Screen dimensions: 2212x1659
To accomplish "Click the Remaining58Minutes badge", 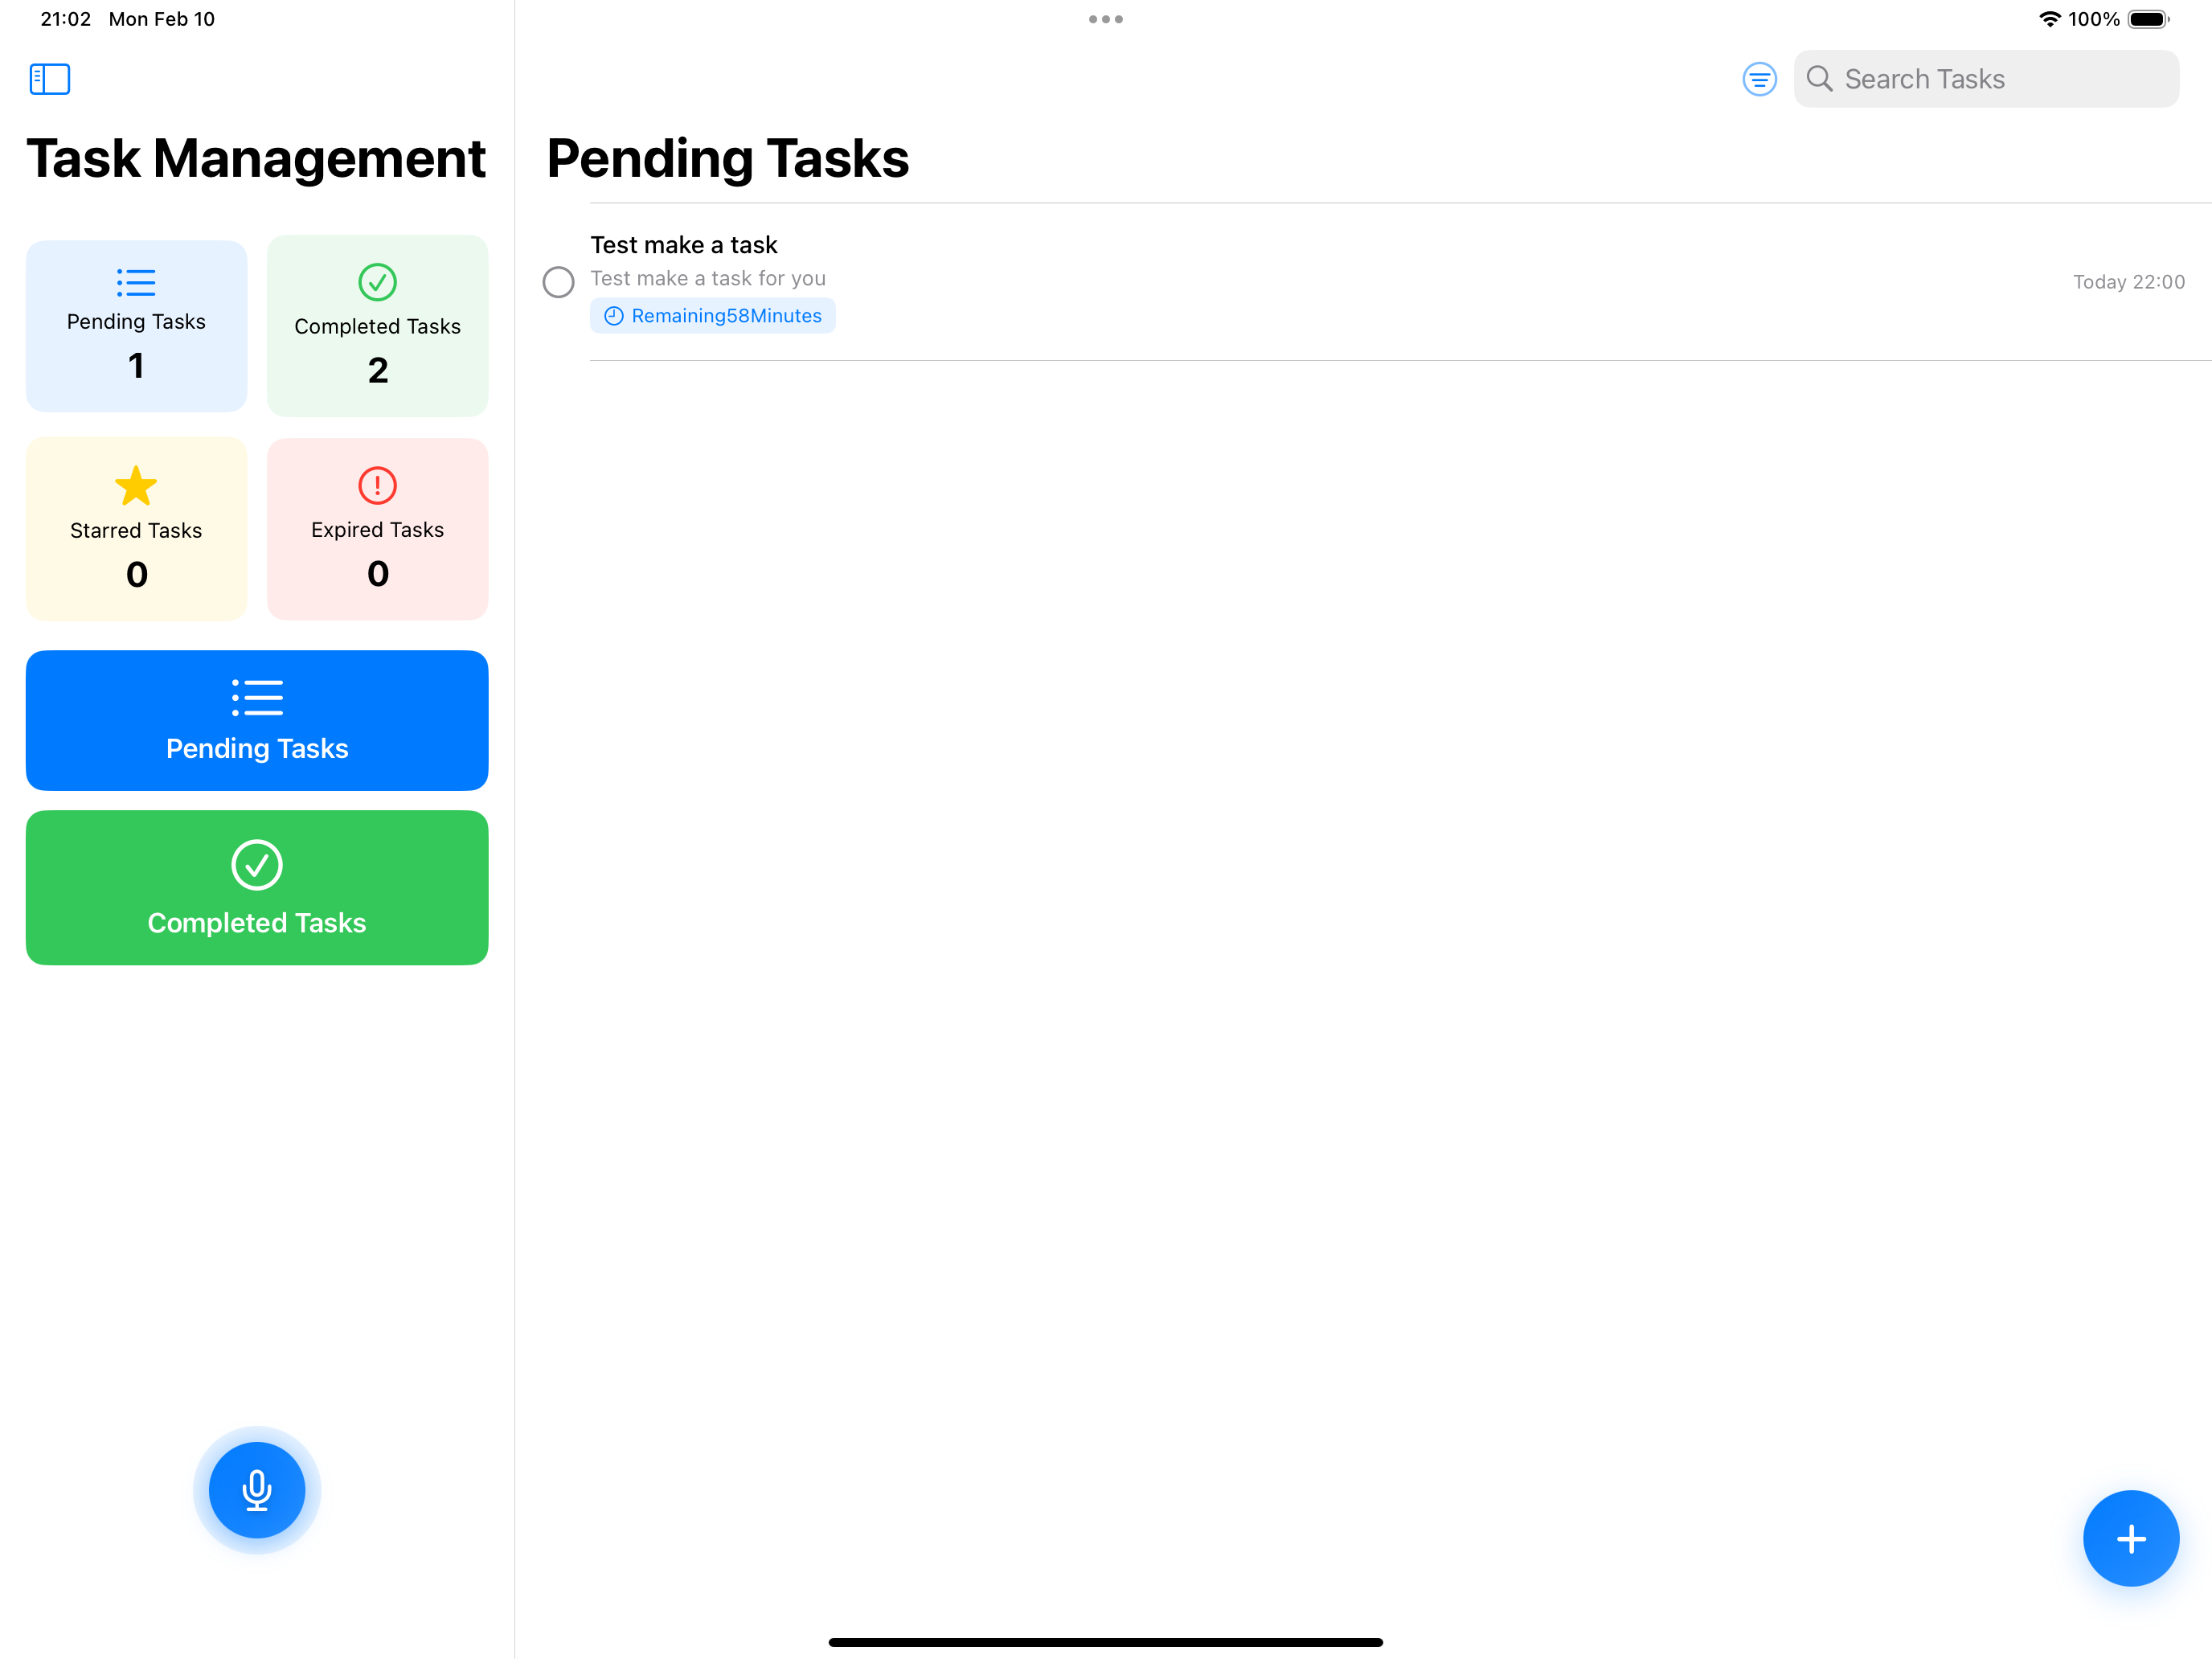I will 713,316.
